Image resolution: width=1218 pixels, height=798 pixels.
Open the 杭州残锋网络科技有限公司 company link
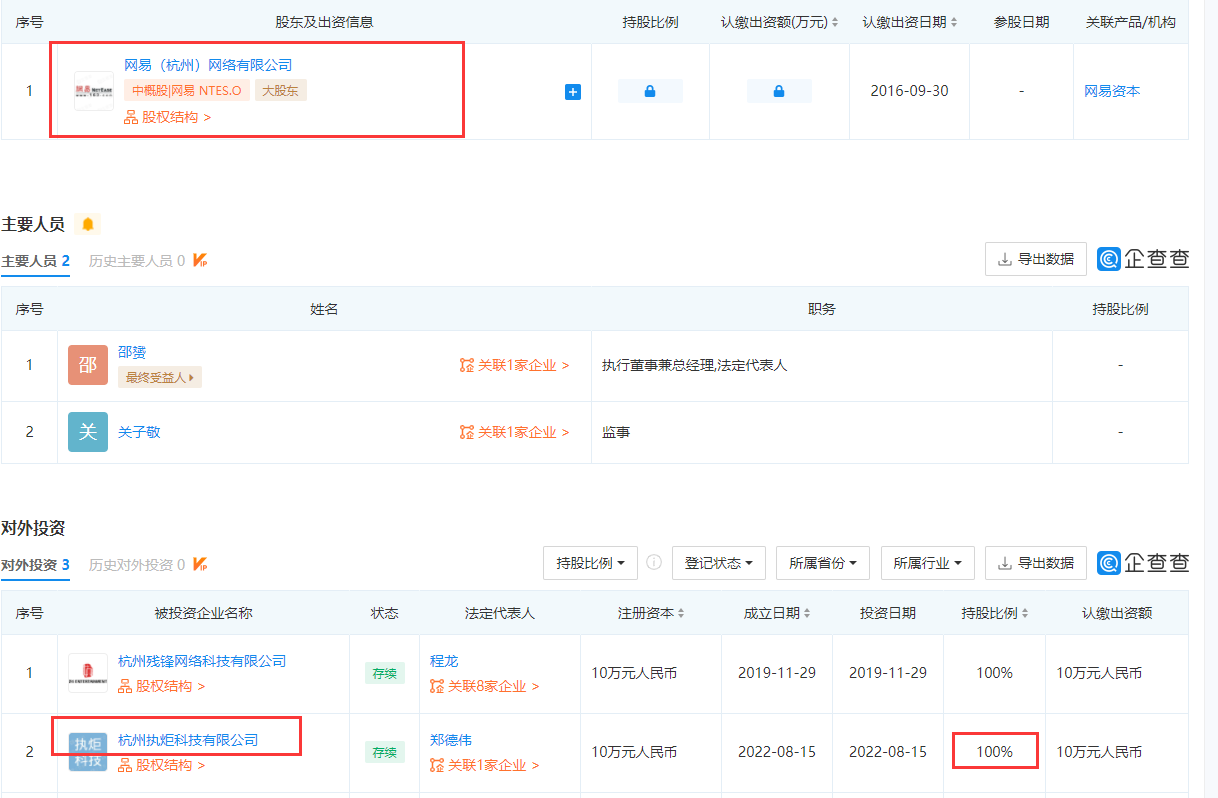point(202,661)
